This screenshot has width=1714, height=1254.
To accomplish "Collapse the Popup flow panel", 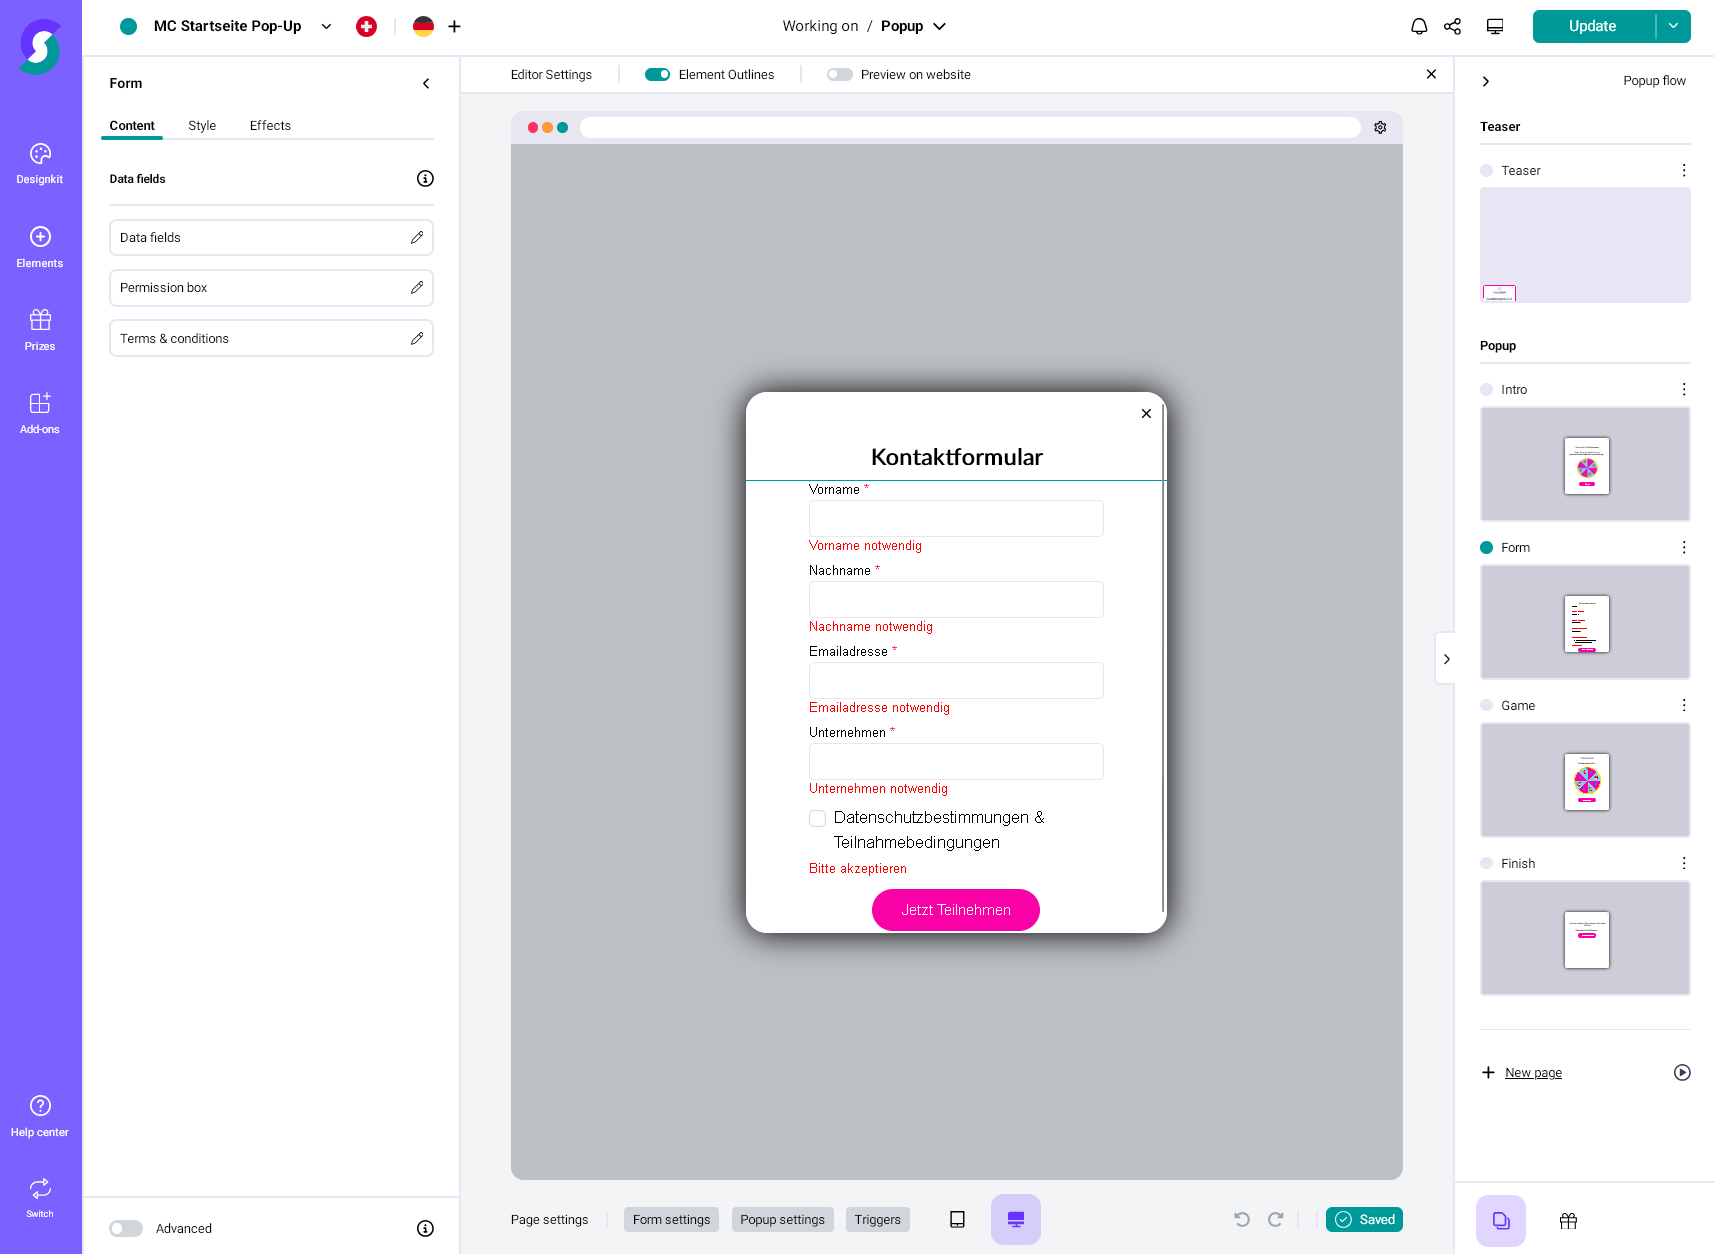I will [x=1486, y=82].
